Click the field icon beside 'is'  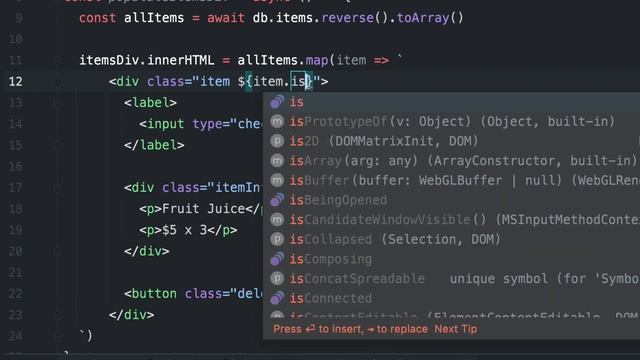point(277,102)
